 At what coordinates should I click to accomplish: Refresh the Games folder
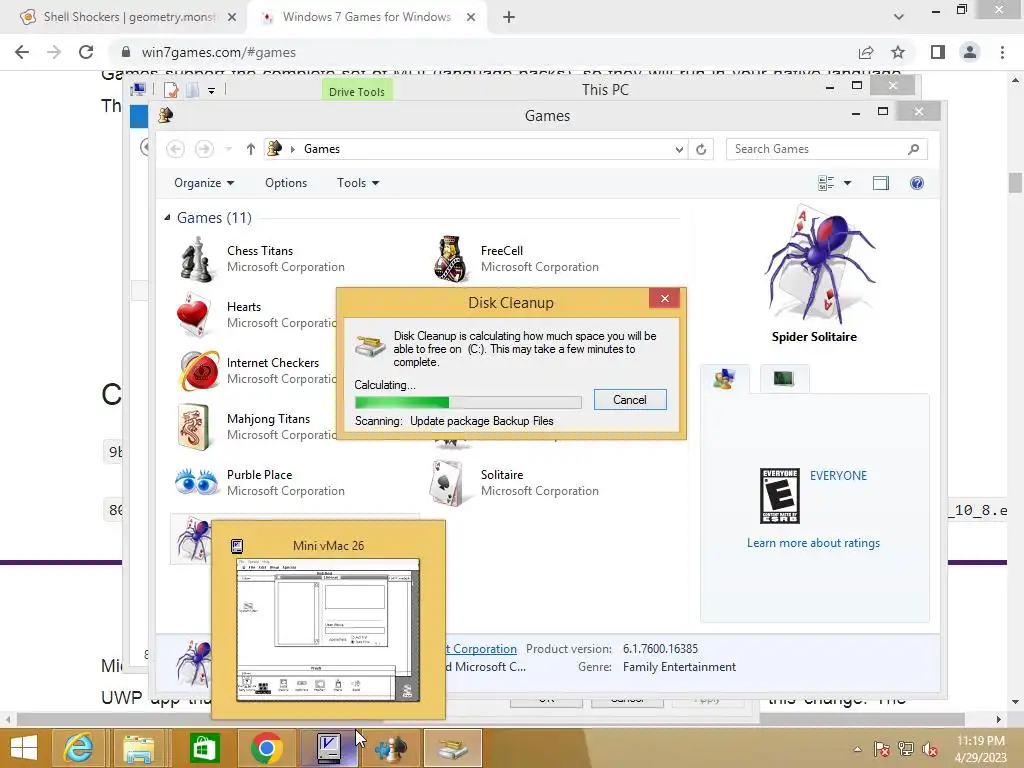701,149
